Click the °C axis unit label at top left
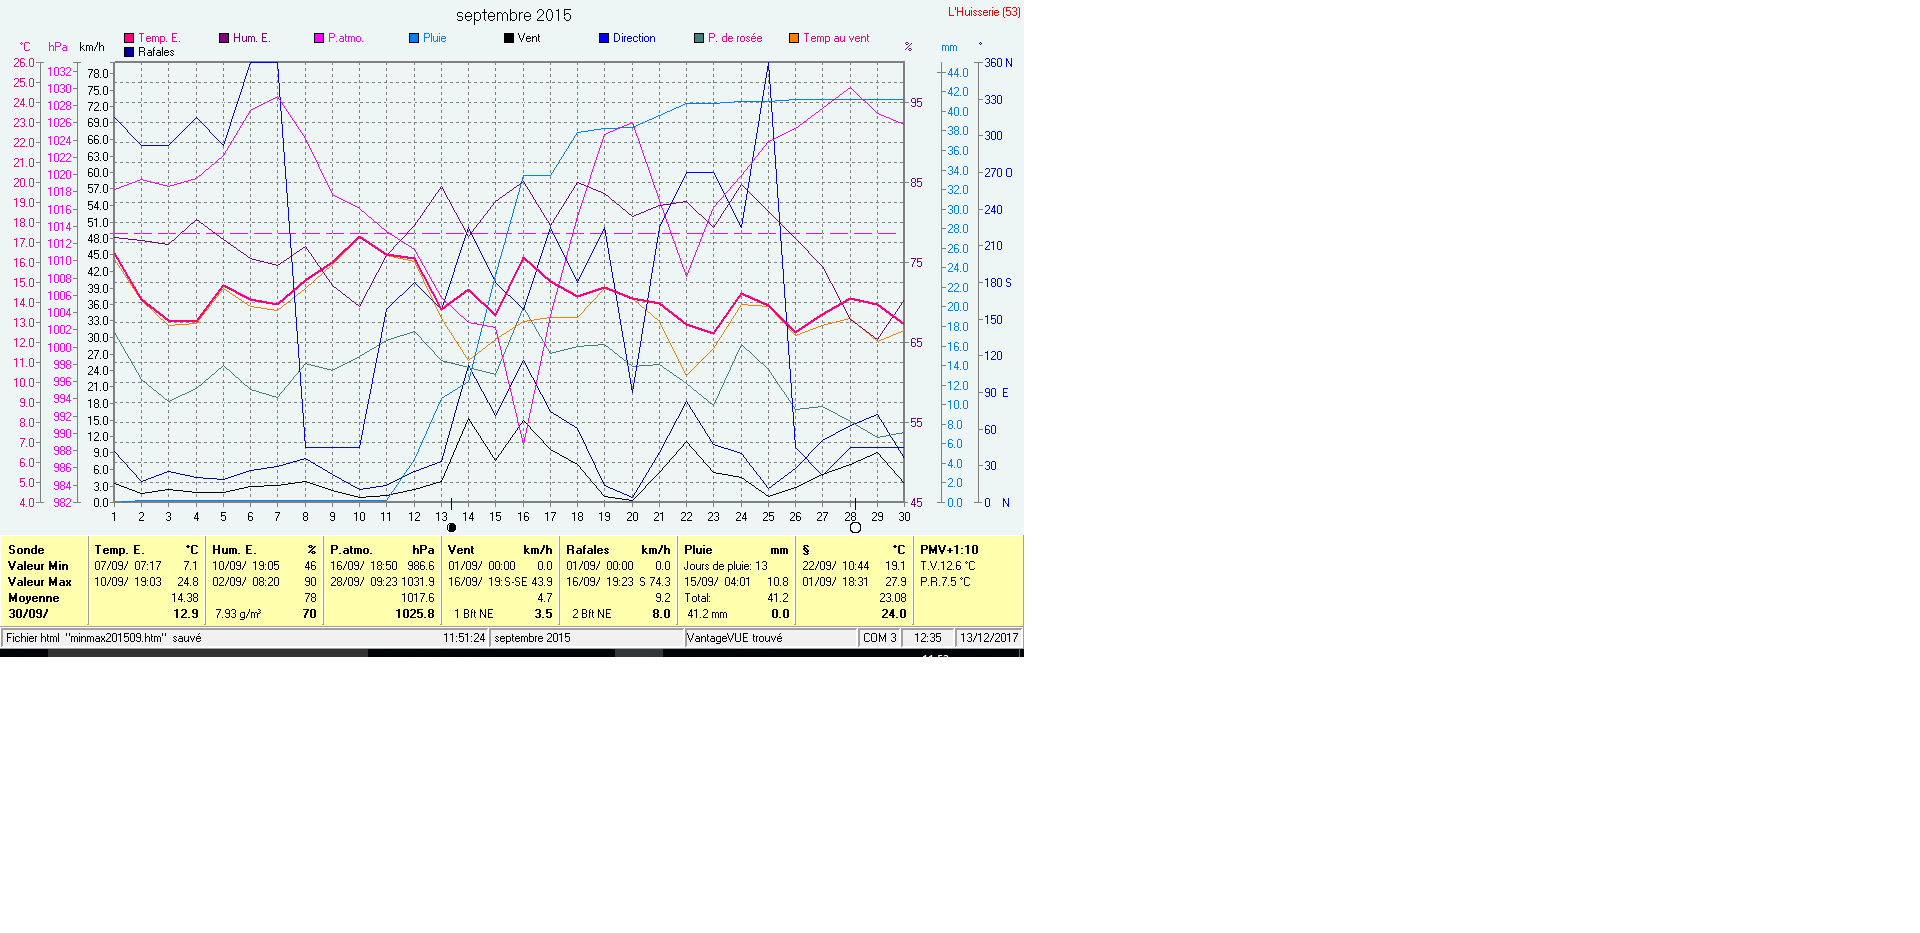 pos(25,47)
